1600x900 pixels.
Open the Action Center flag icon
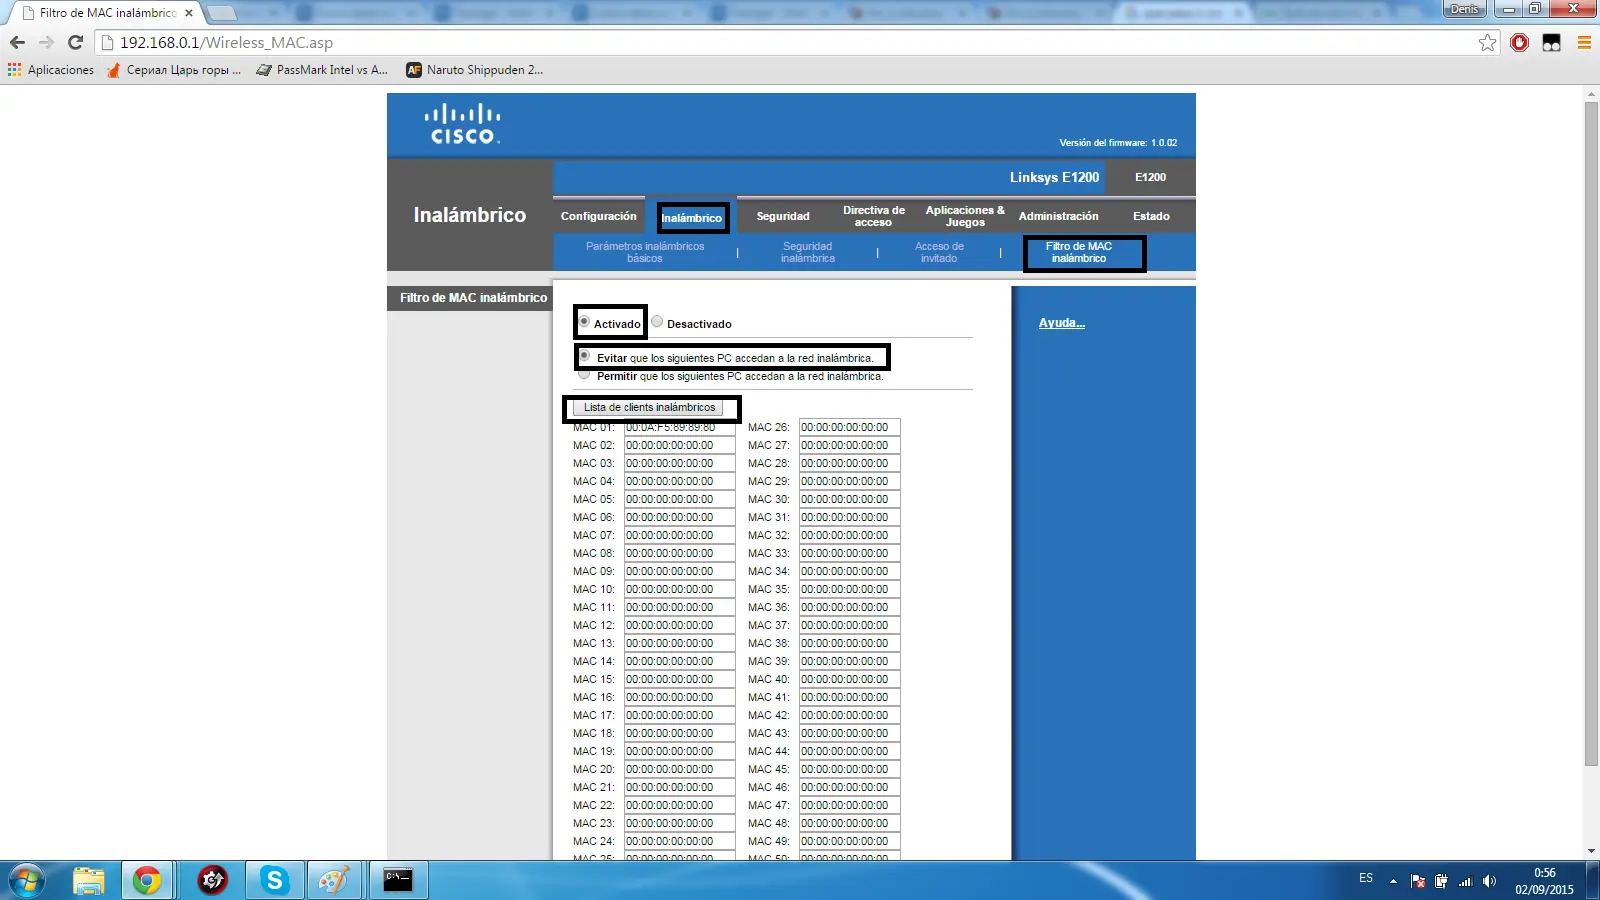pos(1418,881)
